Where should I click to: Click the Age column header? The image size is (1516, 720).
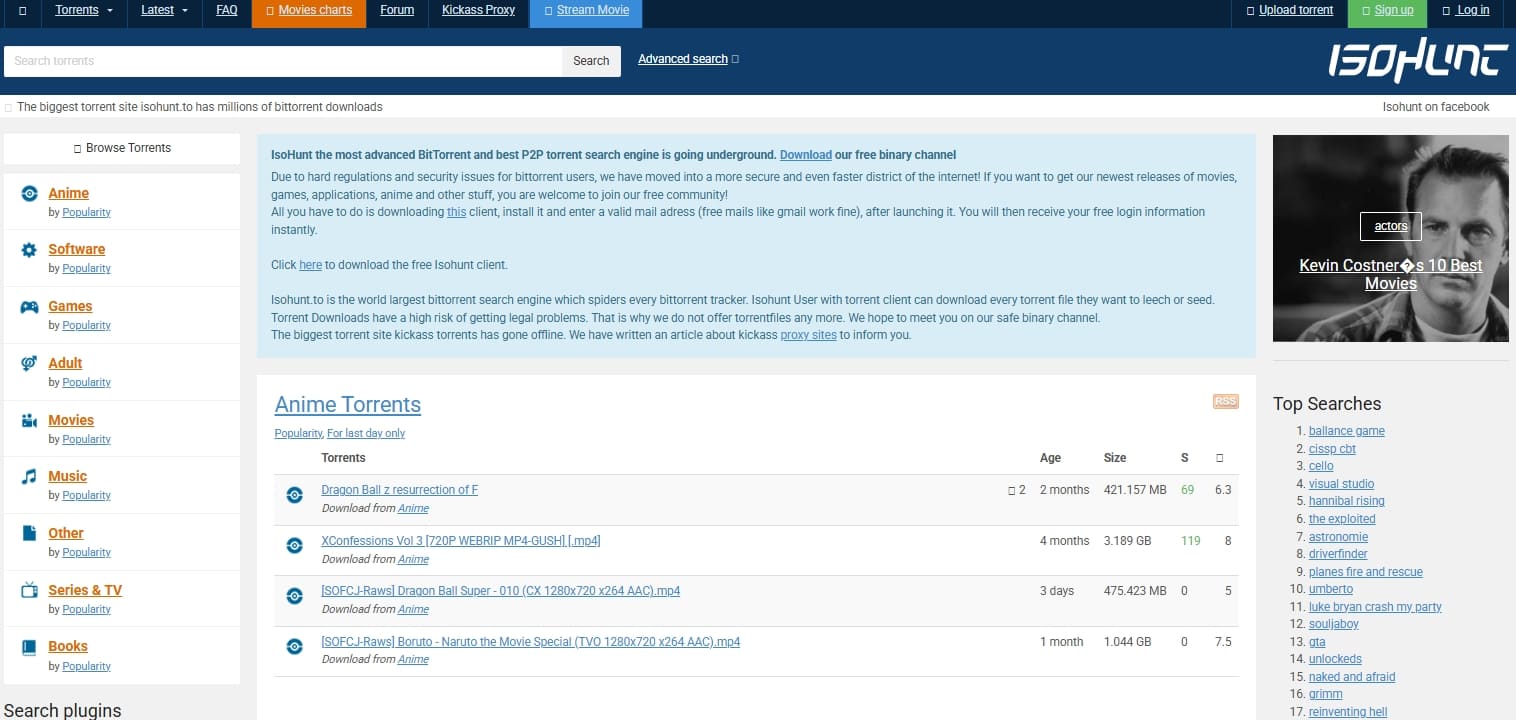coord(1050,458)
